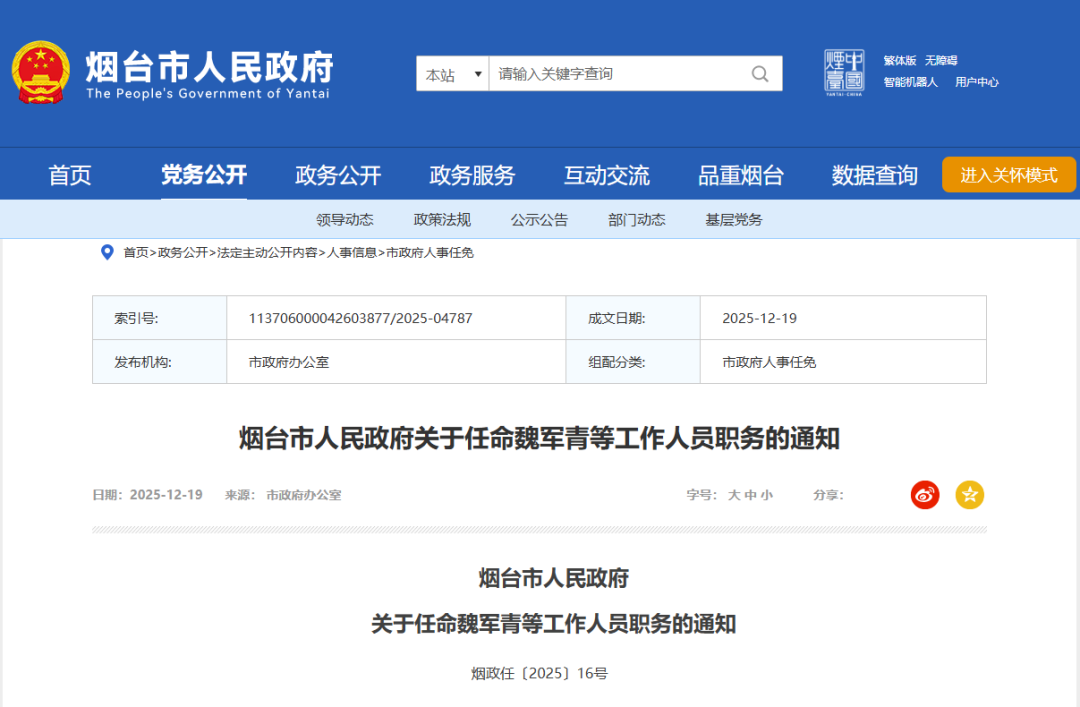Click the Yantai China seal logo
This screenshot has width=1080, height=707.
pyautogui.click(x=844, y=70)
